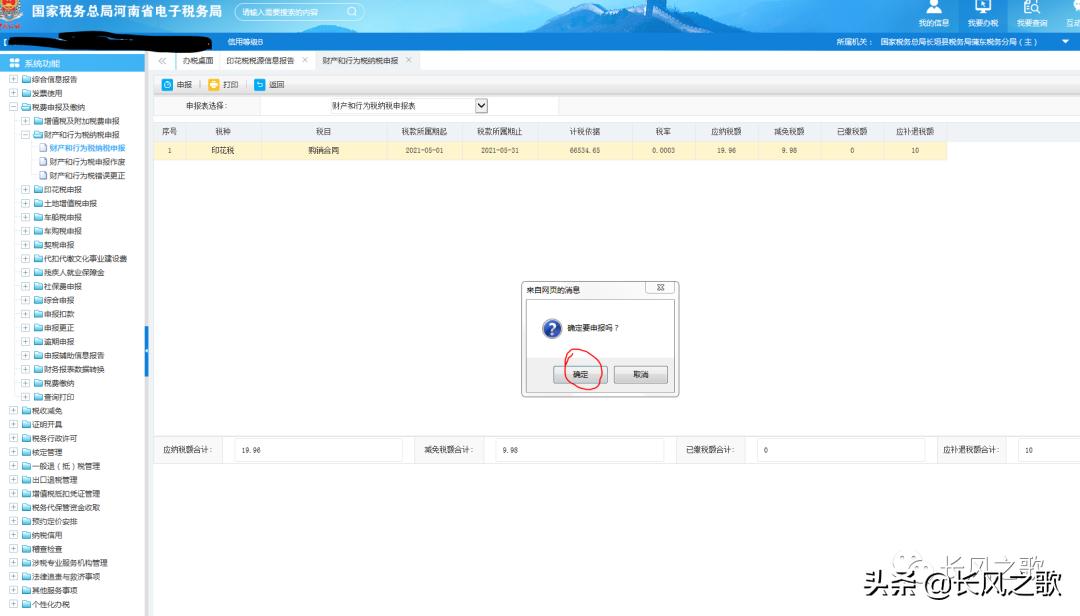Collapse the 税费申报及缴纳 tree node
Viewport: 1080px width, 616px height.
[13, 107]
